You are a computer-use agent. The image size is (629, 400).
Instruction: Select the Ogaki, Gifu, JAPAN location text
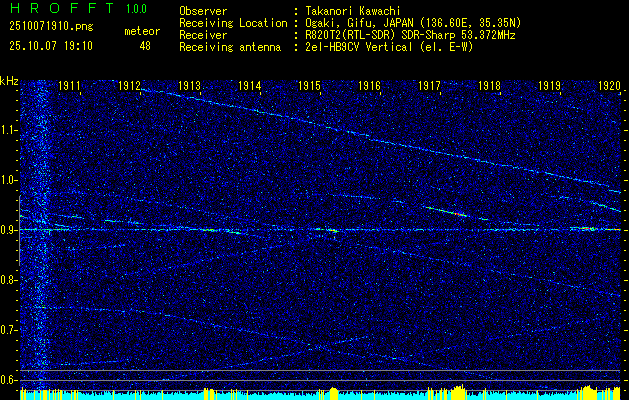413,23
